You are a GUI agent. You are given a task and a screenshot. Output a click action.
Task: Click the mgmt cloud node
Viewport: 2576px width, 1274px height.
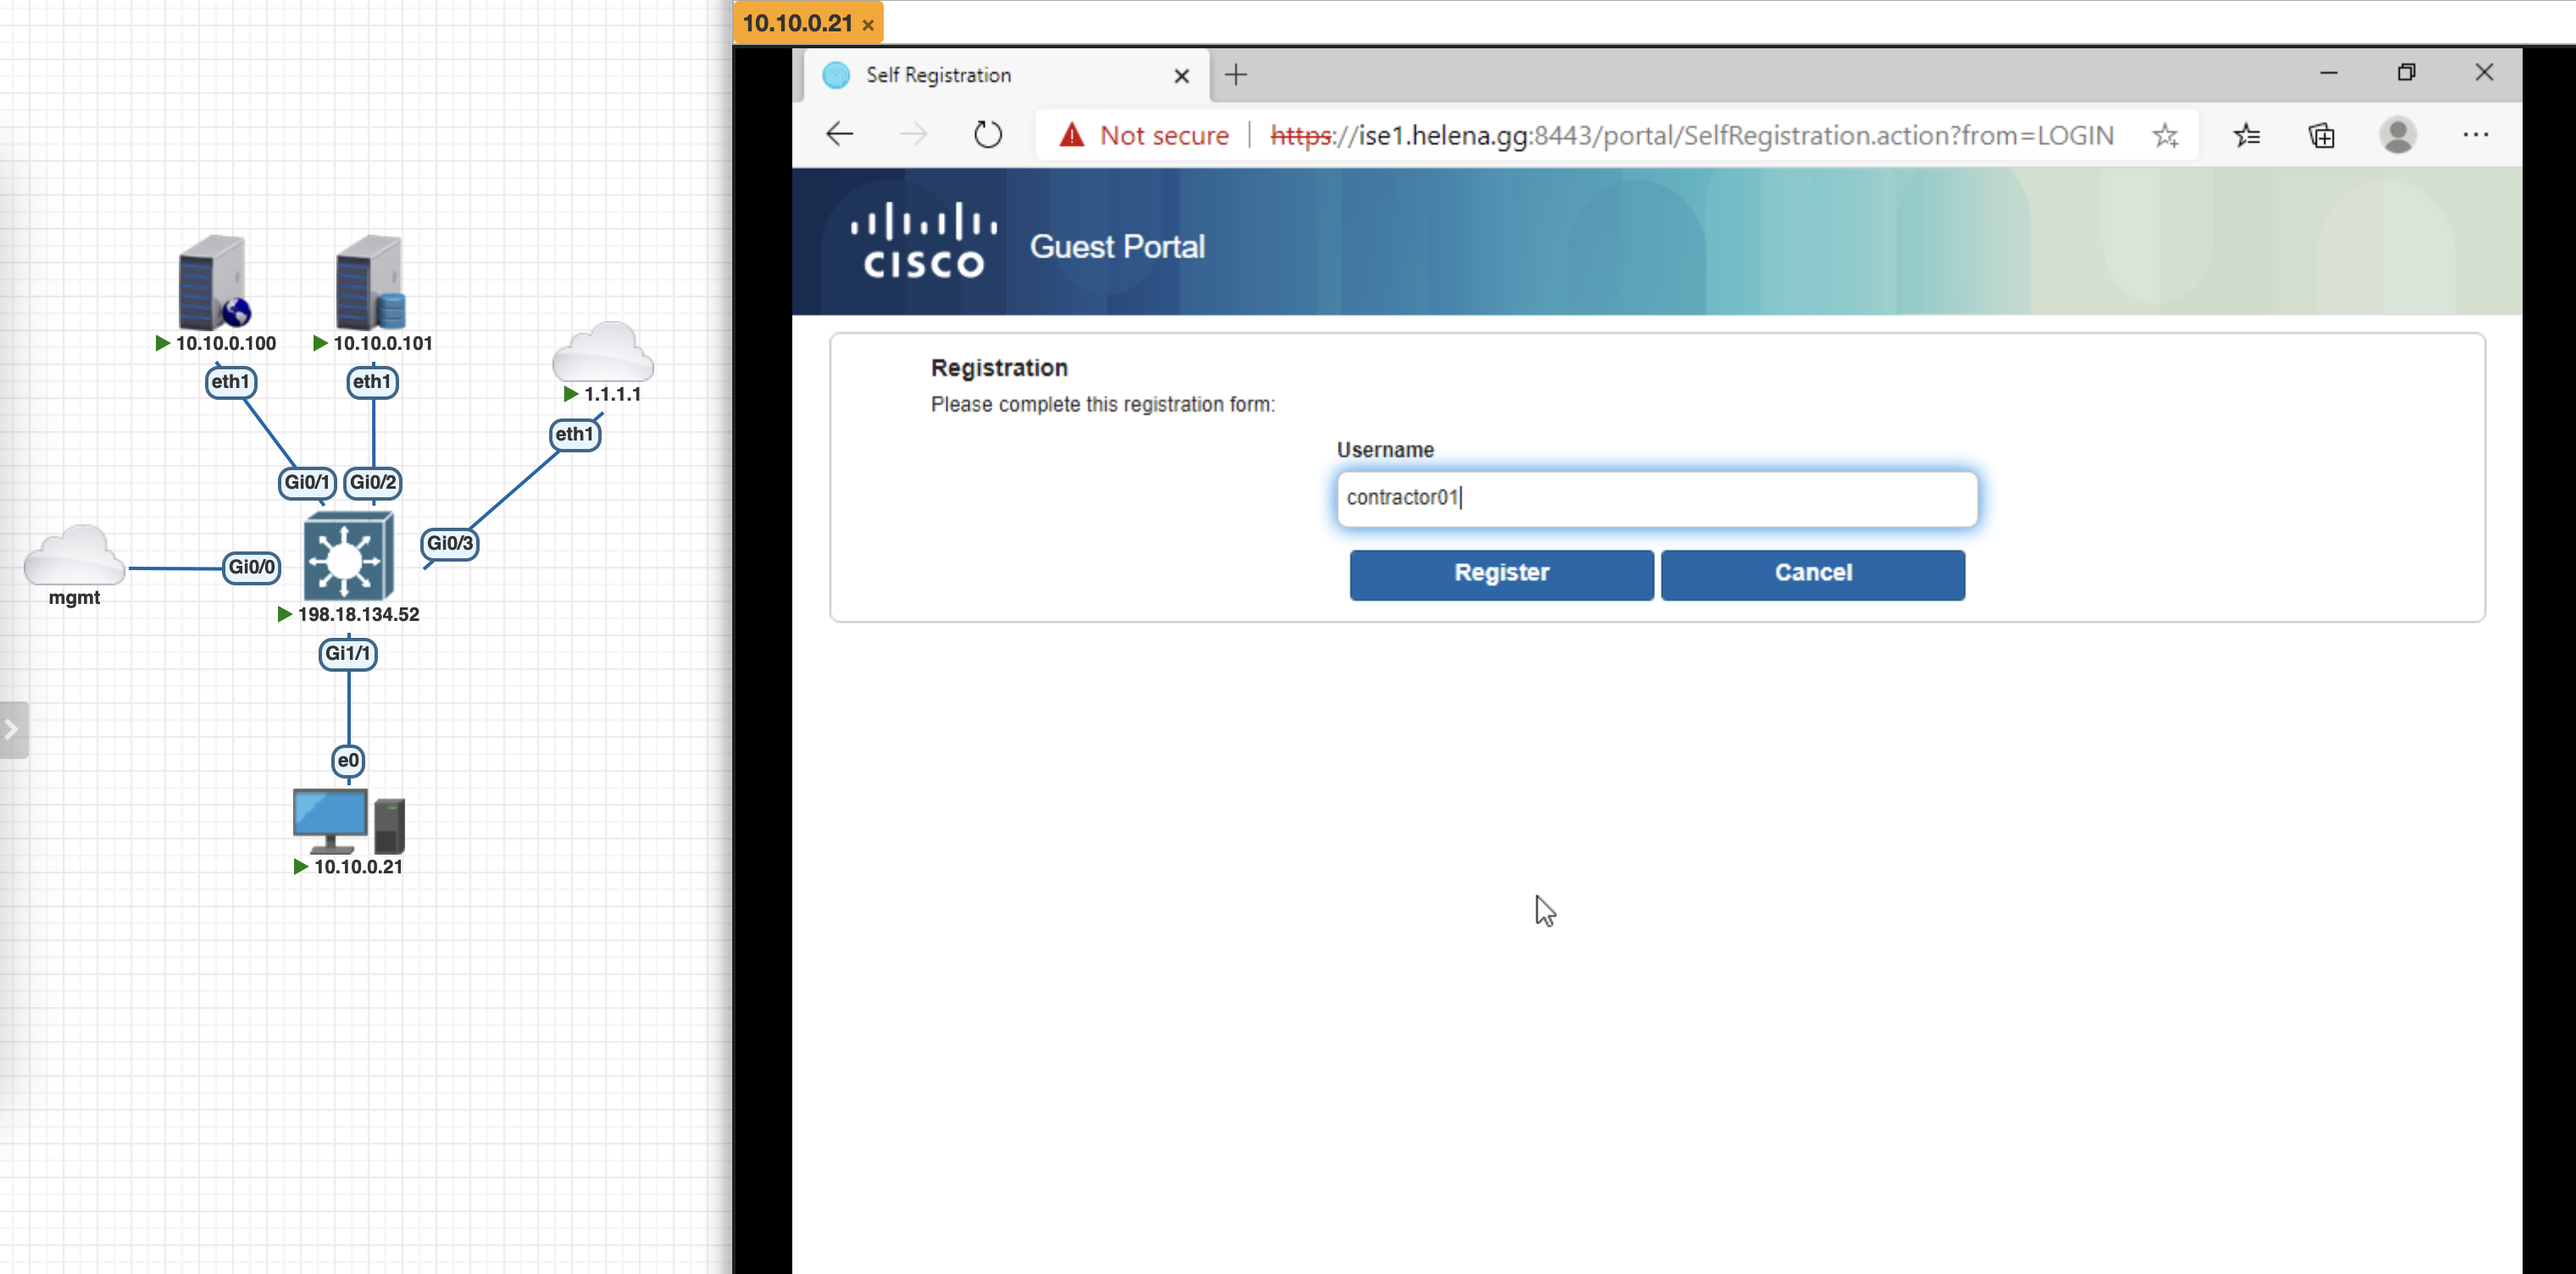coord(74,556)
